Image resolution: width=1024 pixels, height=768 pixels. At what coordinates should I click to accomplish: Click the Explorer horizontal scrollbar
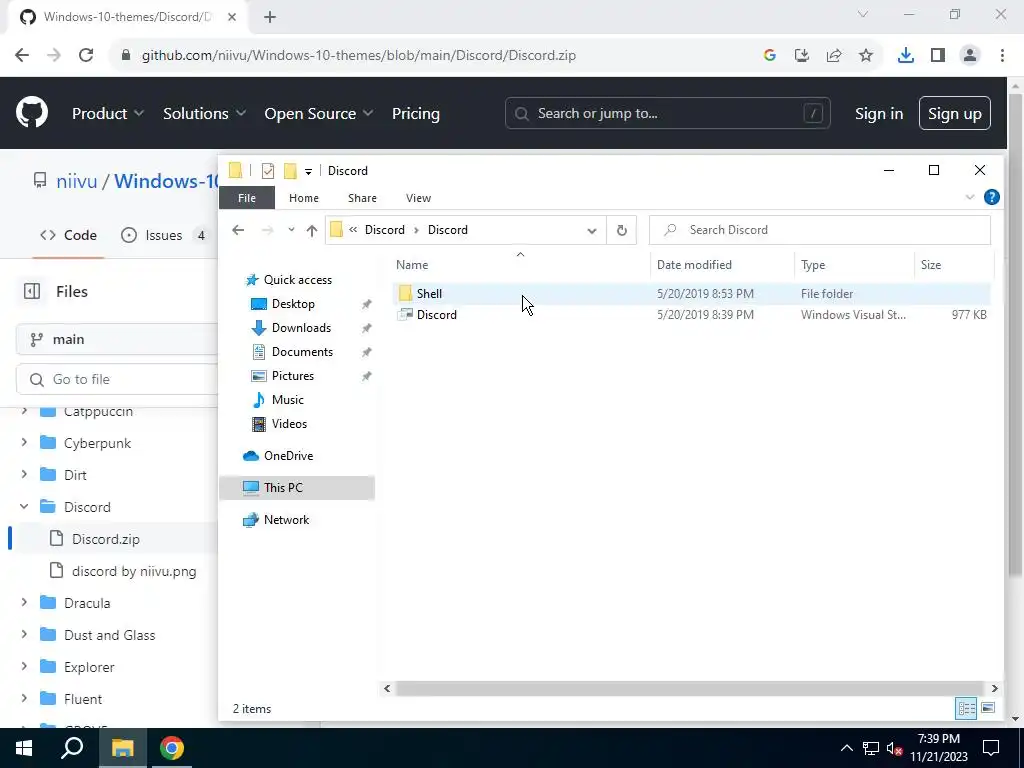690,688
